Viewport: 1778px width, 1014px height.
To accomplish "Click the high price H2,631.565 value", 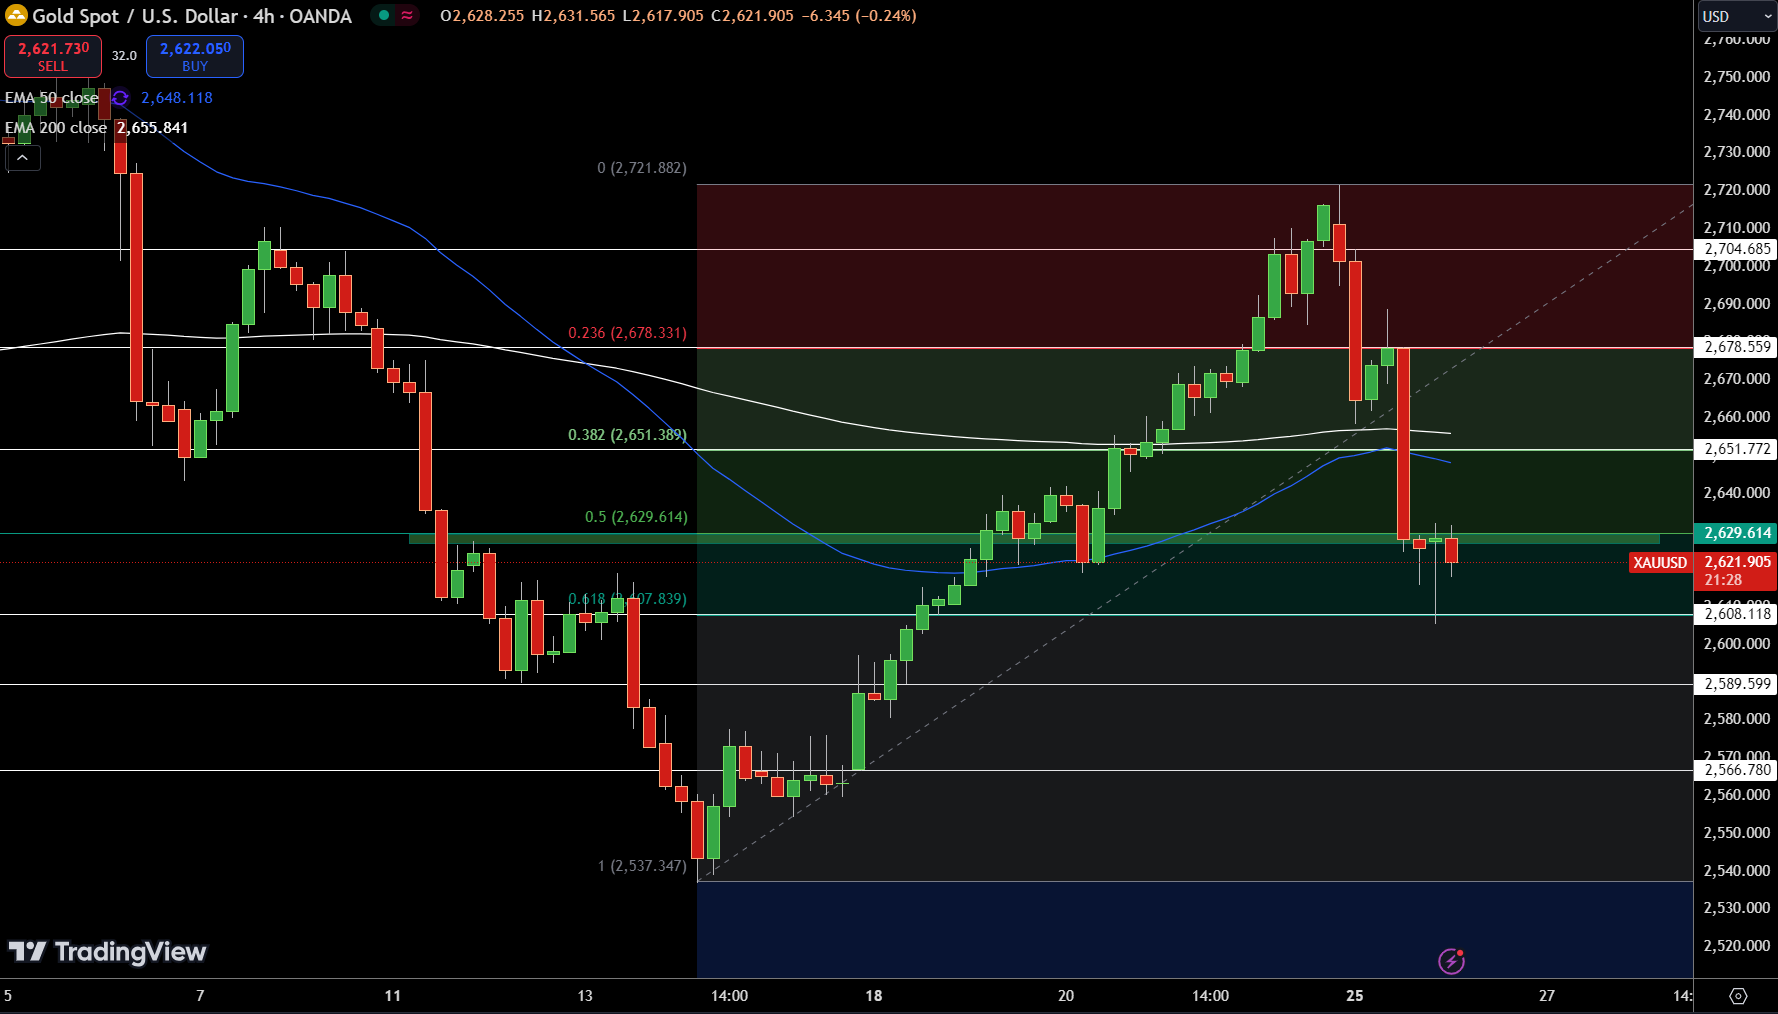I will pos(573,16).
